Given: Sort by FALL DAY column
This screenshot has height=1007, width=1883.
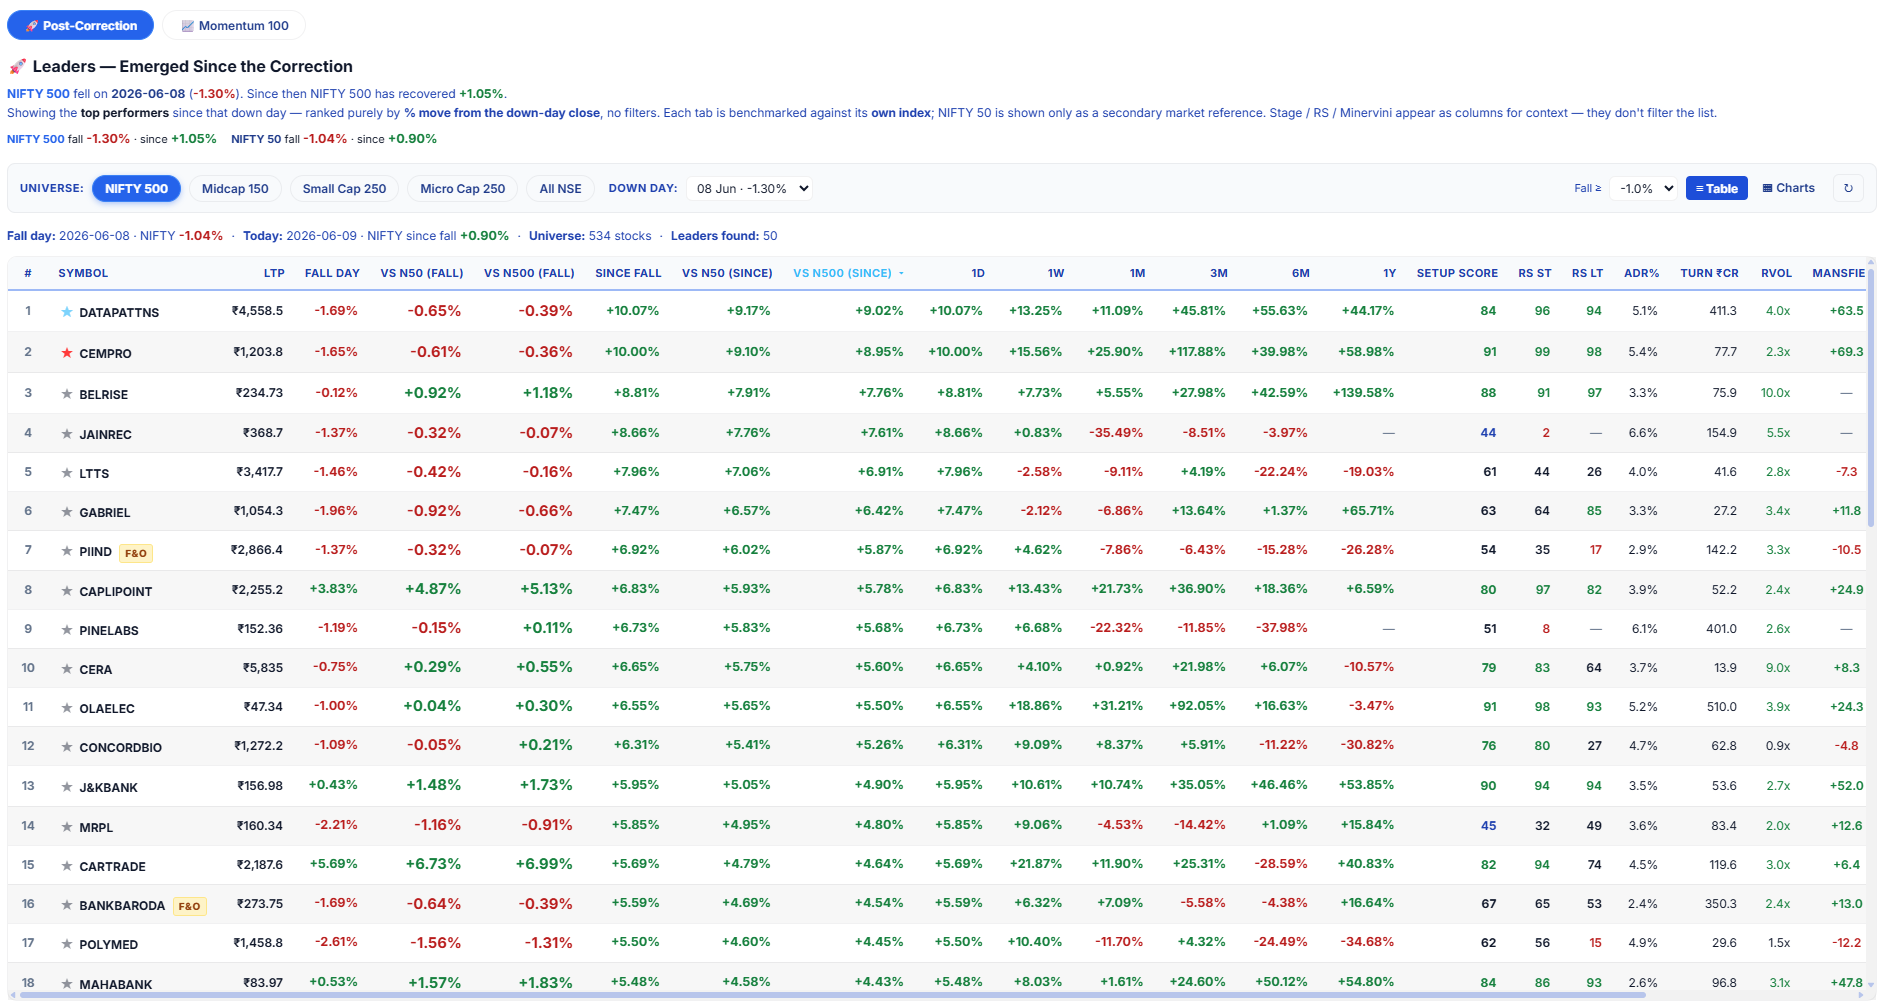Looking at the screenshot, I should coord(332,273).
